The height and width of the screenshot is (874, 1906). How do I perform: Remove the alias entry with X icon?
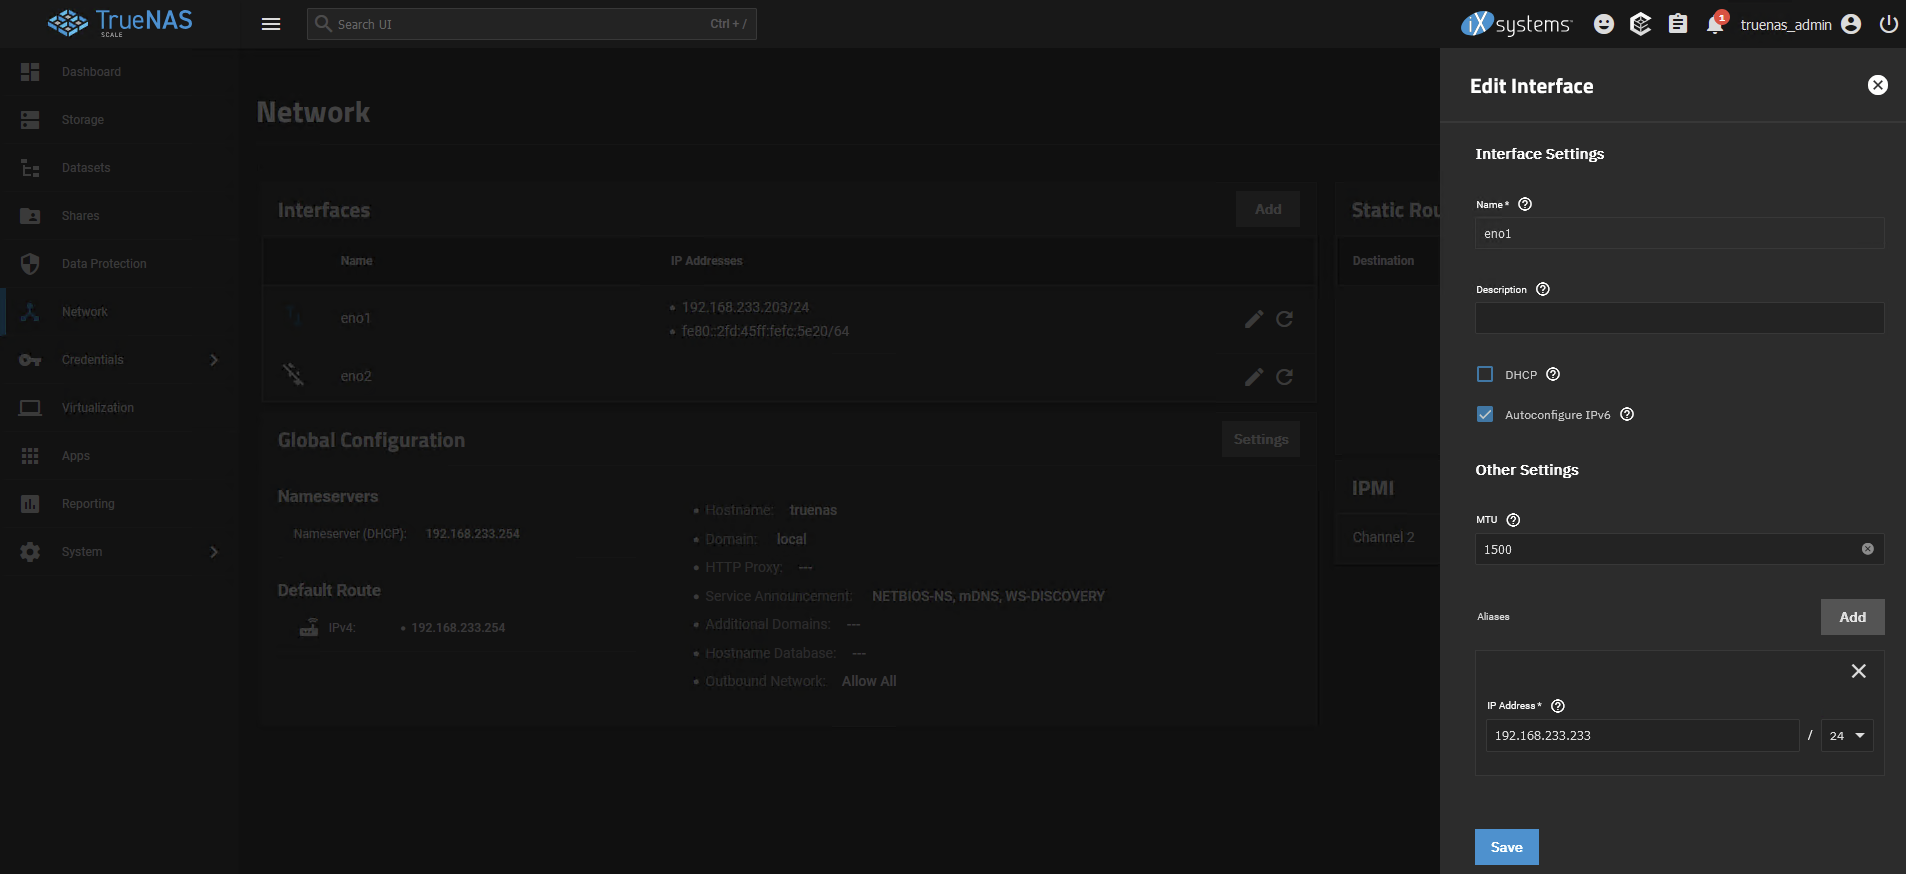click(x=1858, y=671)
